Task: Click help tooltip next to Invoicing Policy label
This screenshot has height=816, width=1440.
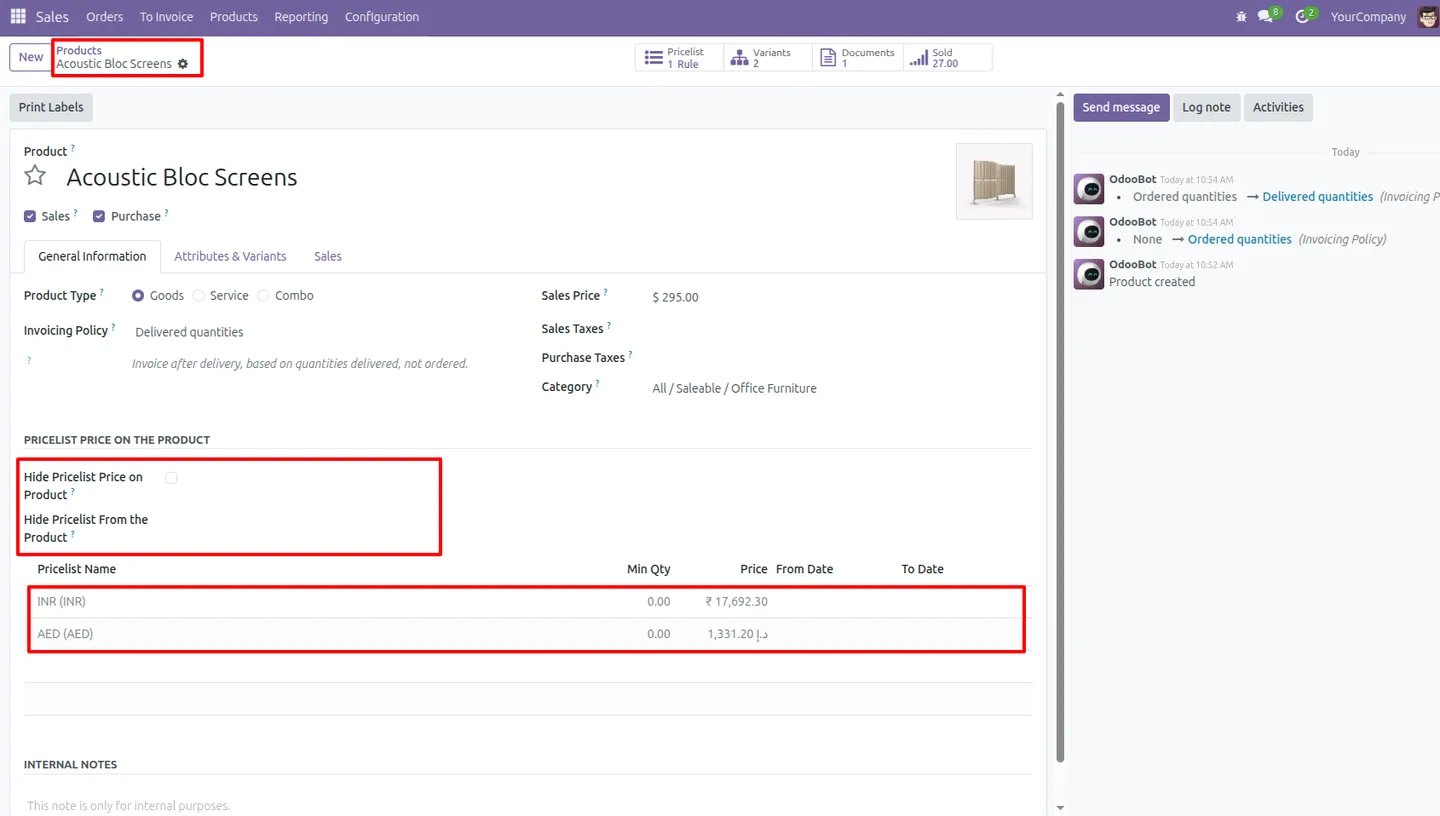Action: pyautogui.click(x=113, y=327)
